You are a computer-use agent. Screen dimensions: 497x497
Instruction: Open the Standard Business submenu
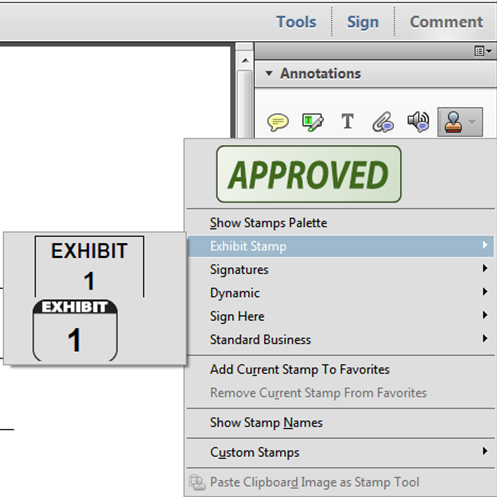pos(340,339)
